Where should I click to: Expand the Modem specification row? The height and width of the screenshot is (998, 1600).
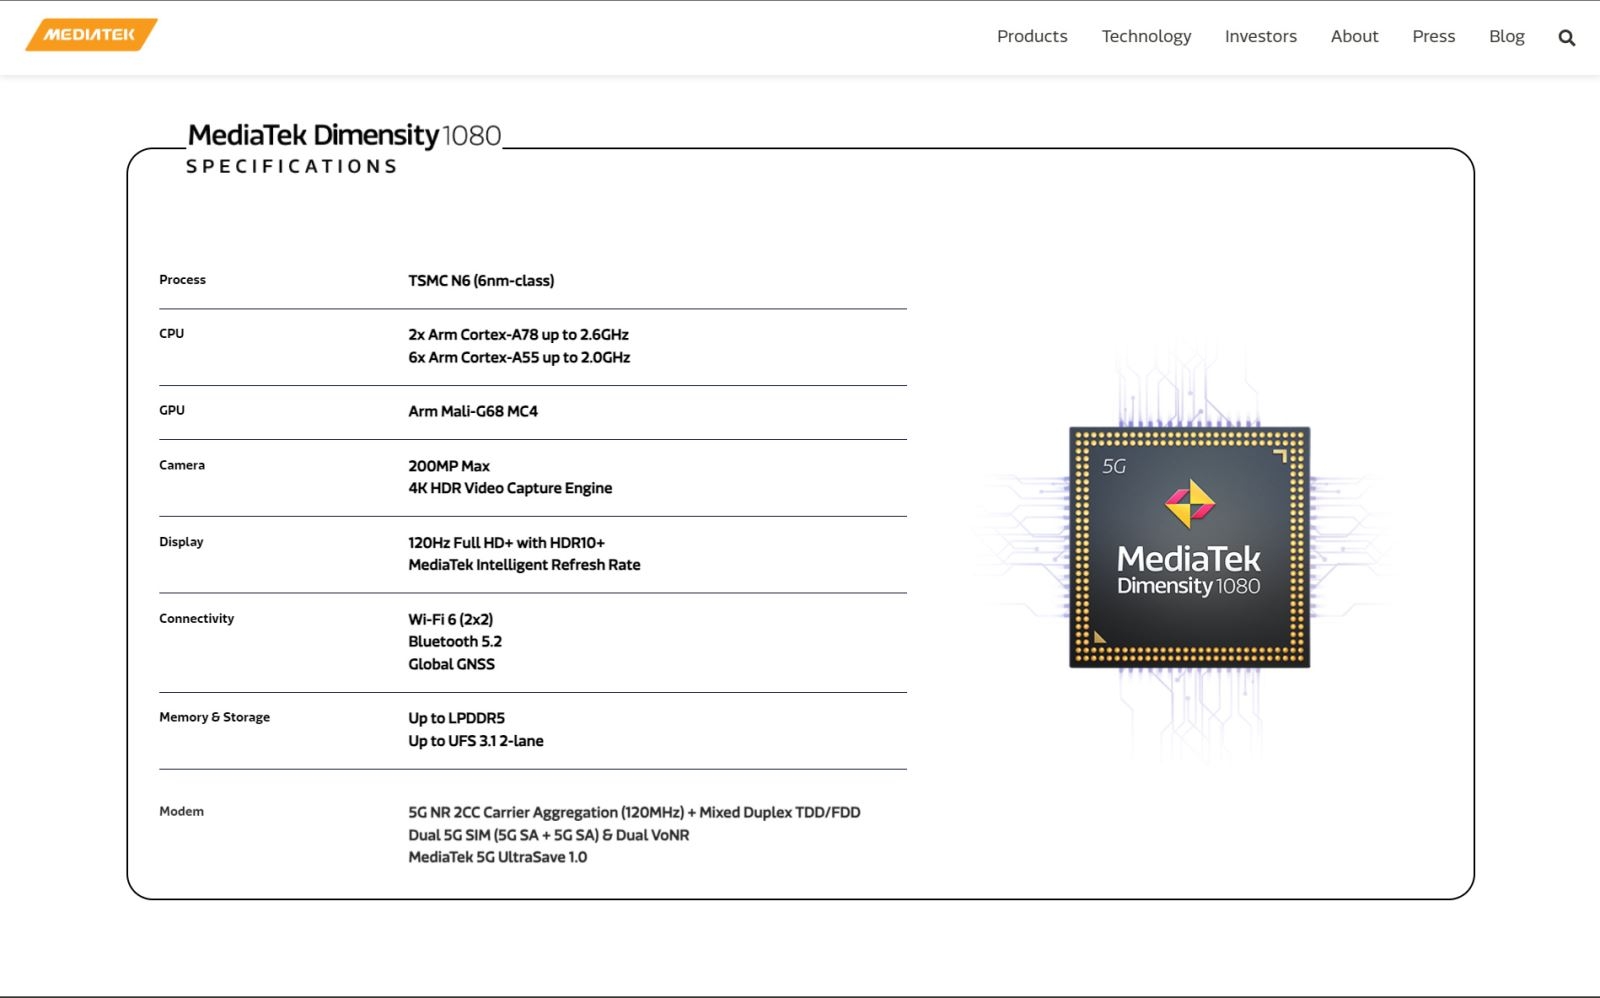point(181,811)
